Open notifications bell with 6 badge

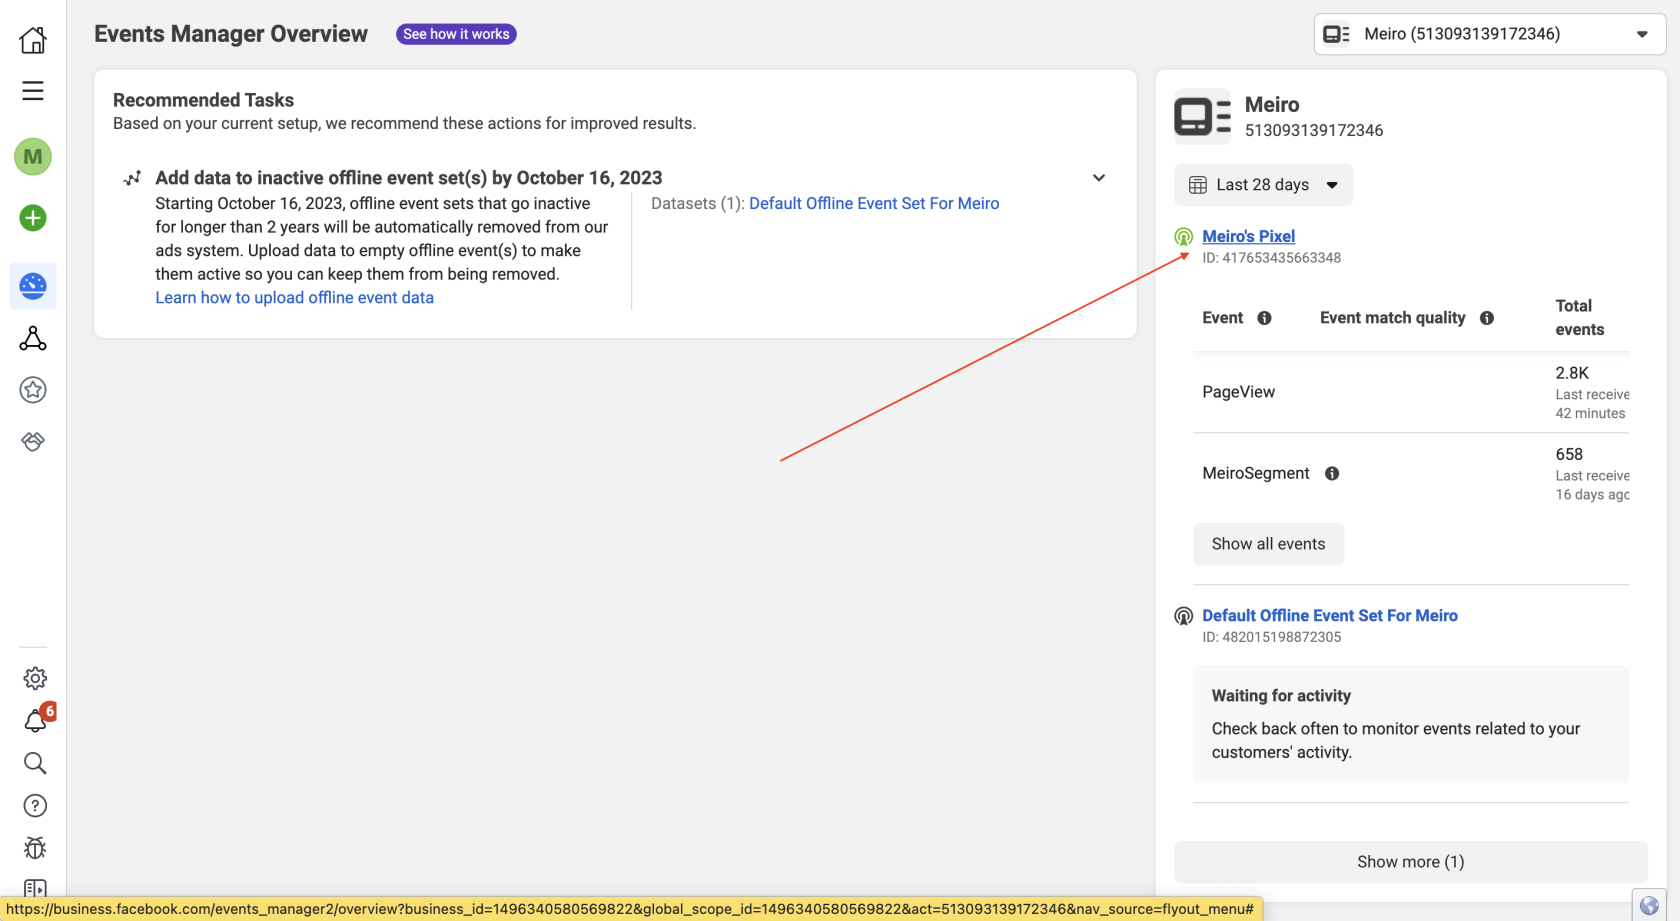coord(37,719)
